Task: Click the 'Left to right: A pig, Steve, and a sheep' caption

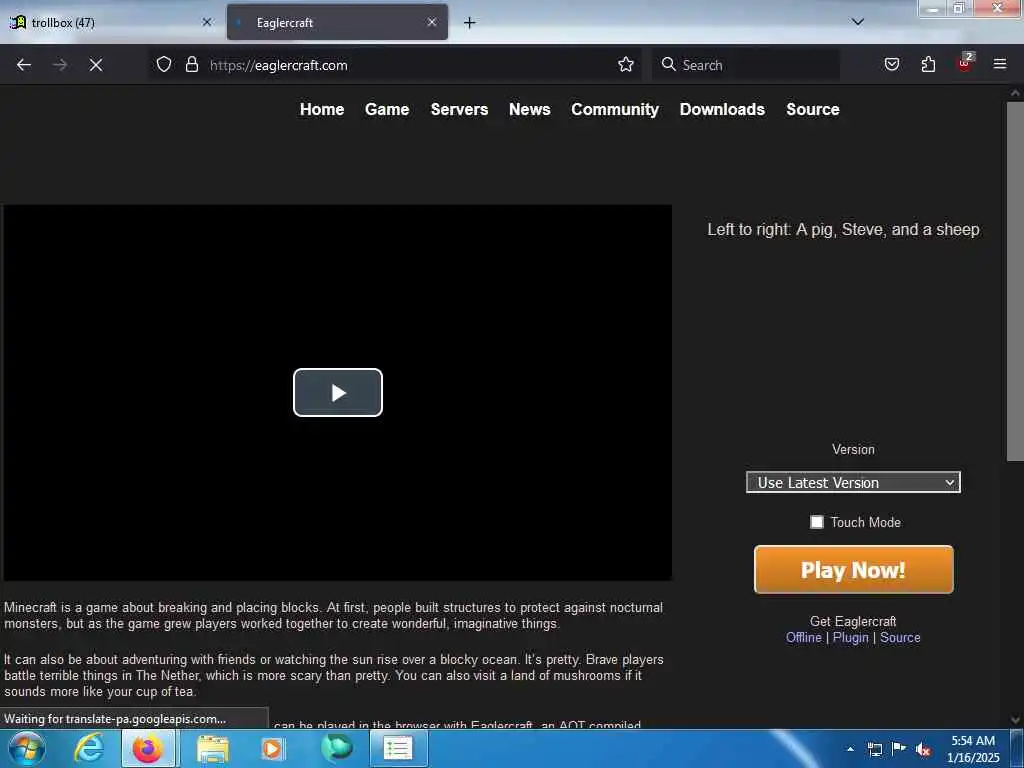Action: tap(843, 229)
